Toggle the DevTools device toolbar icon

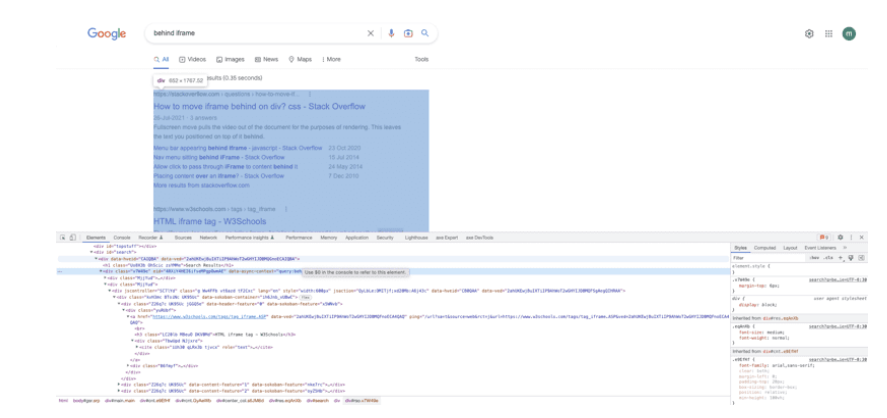click(73, 238)
